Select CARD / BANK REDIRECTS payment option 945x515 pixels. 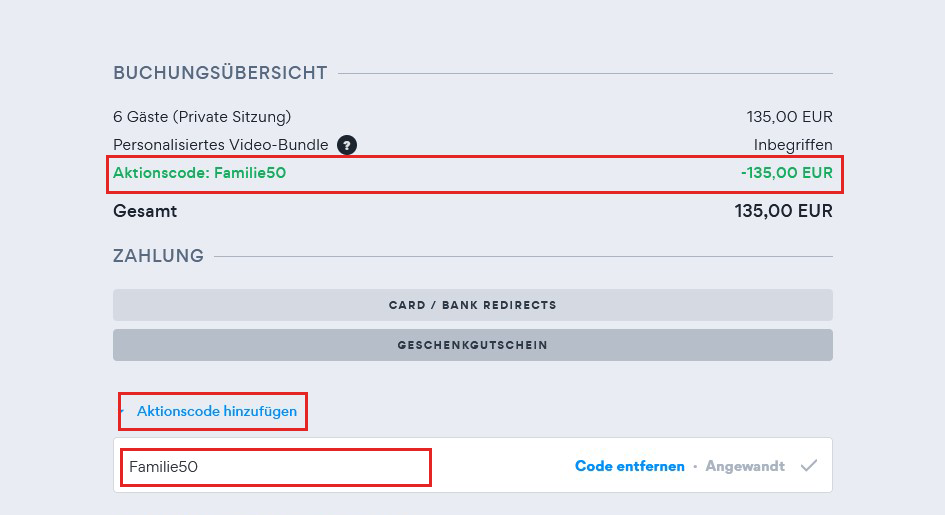[x=472, y=305]
